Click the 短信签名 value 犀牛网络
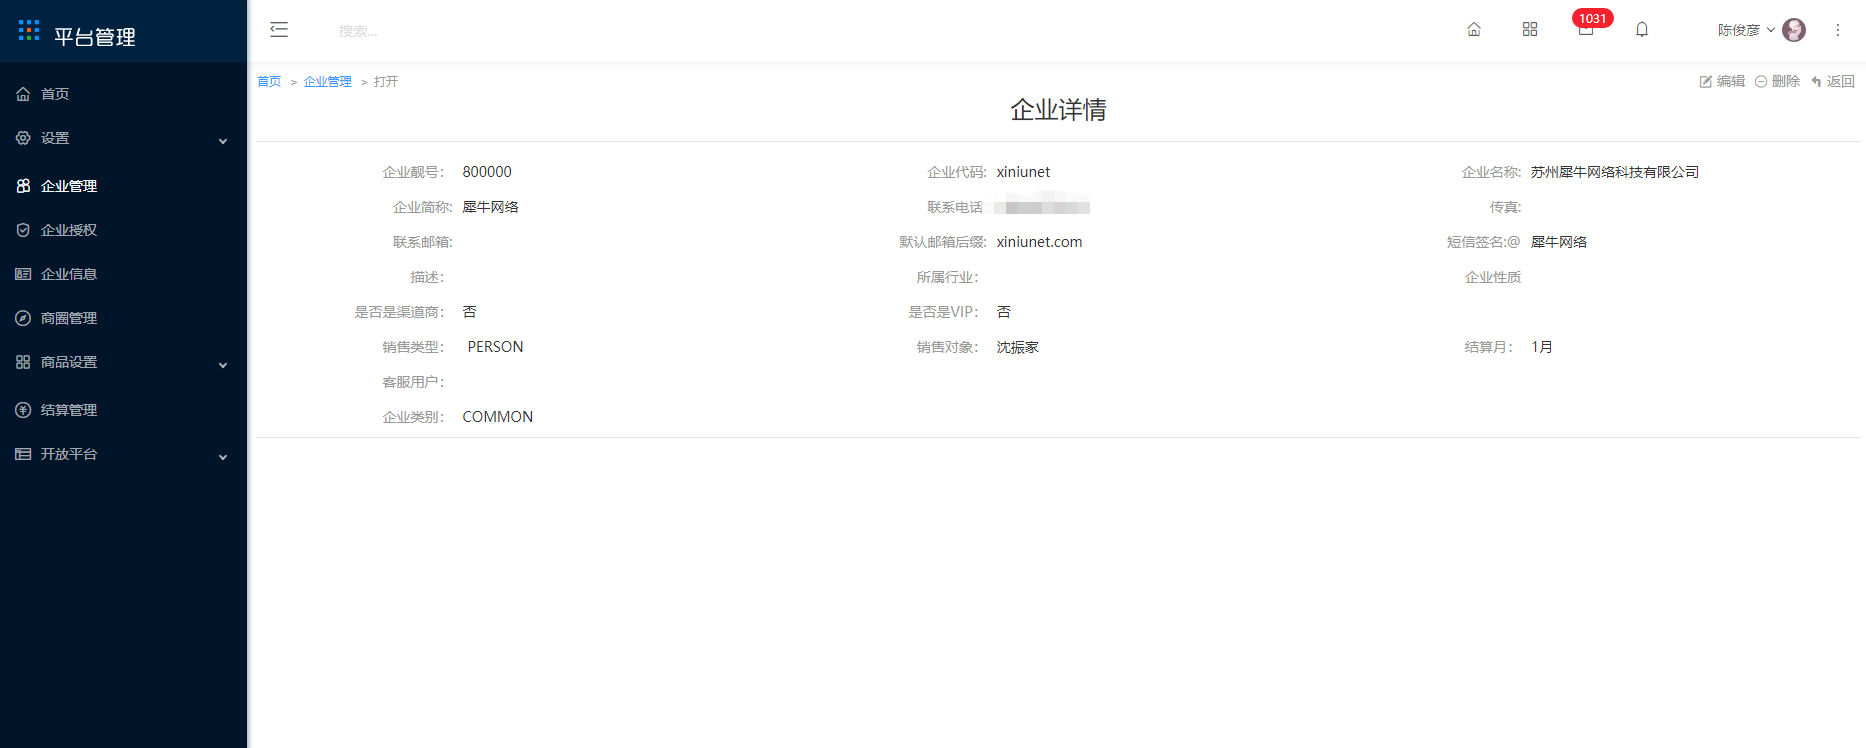Viewport: 1866px width, 748px height. click(1558, 242)
